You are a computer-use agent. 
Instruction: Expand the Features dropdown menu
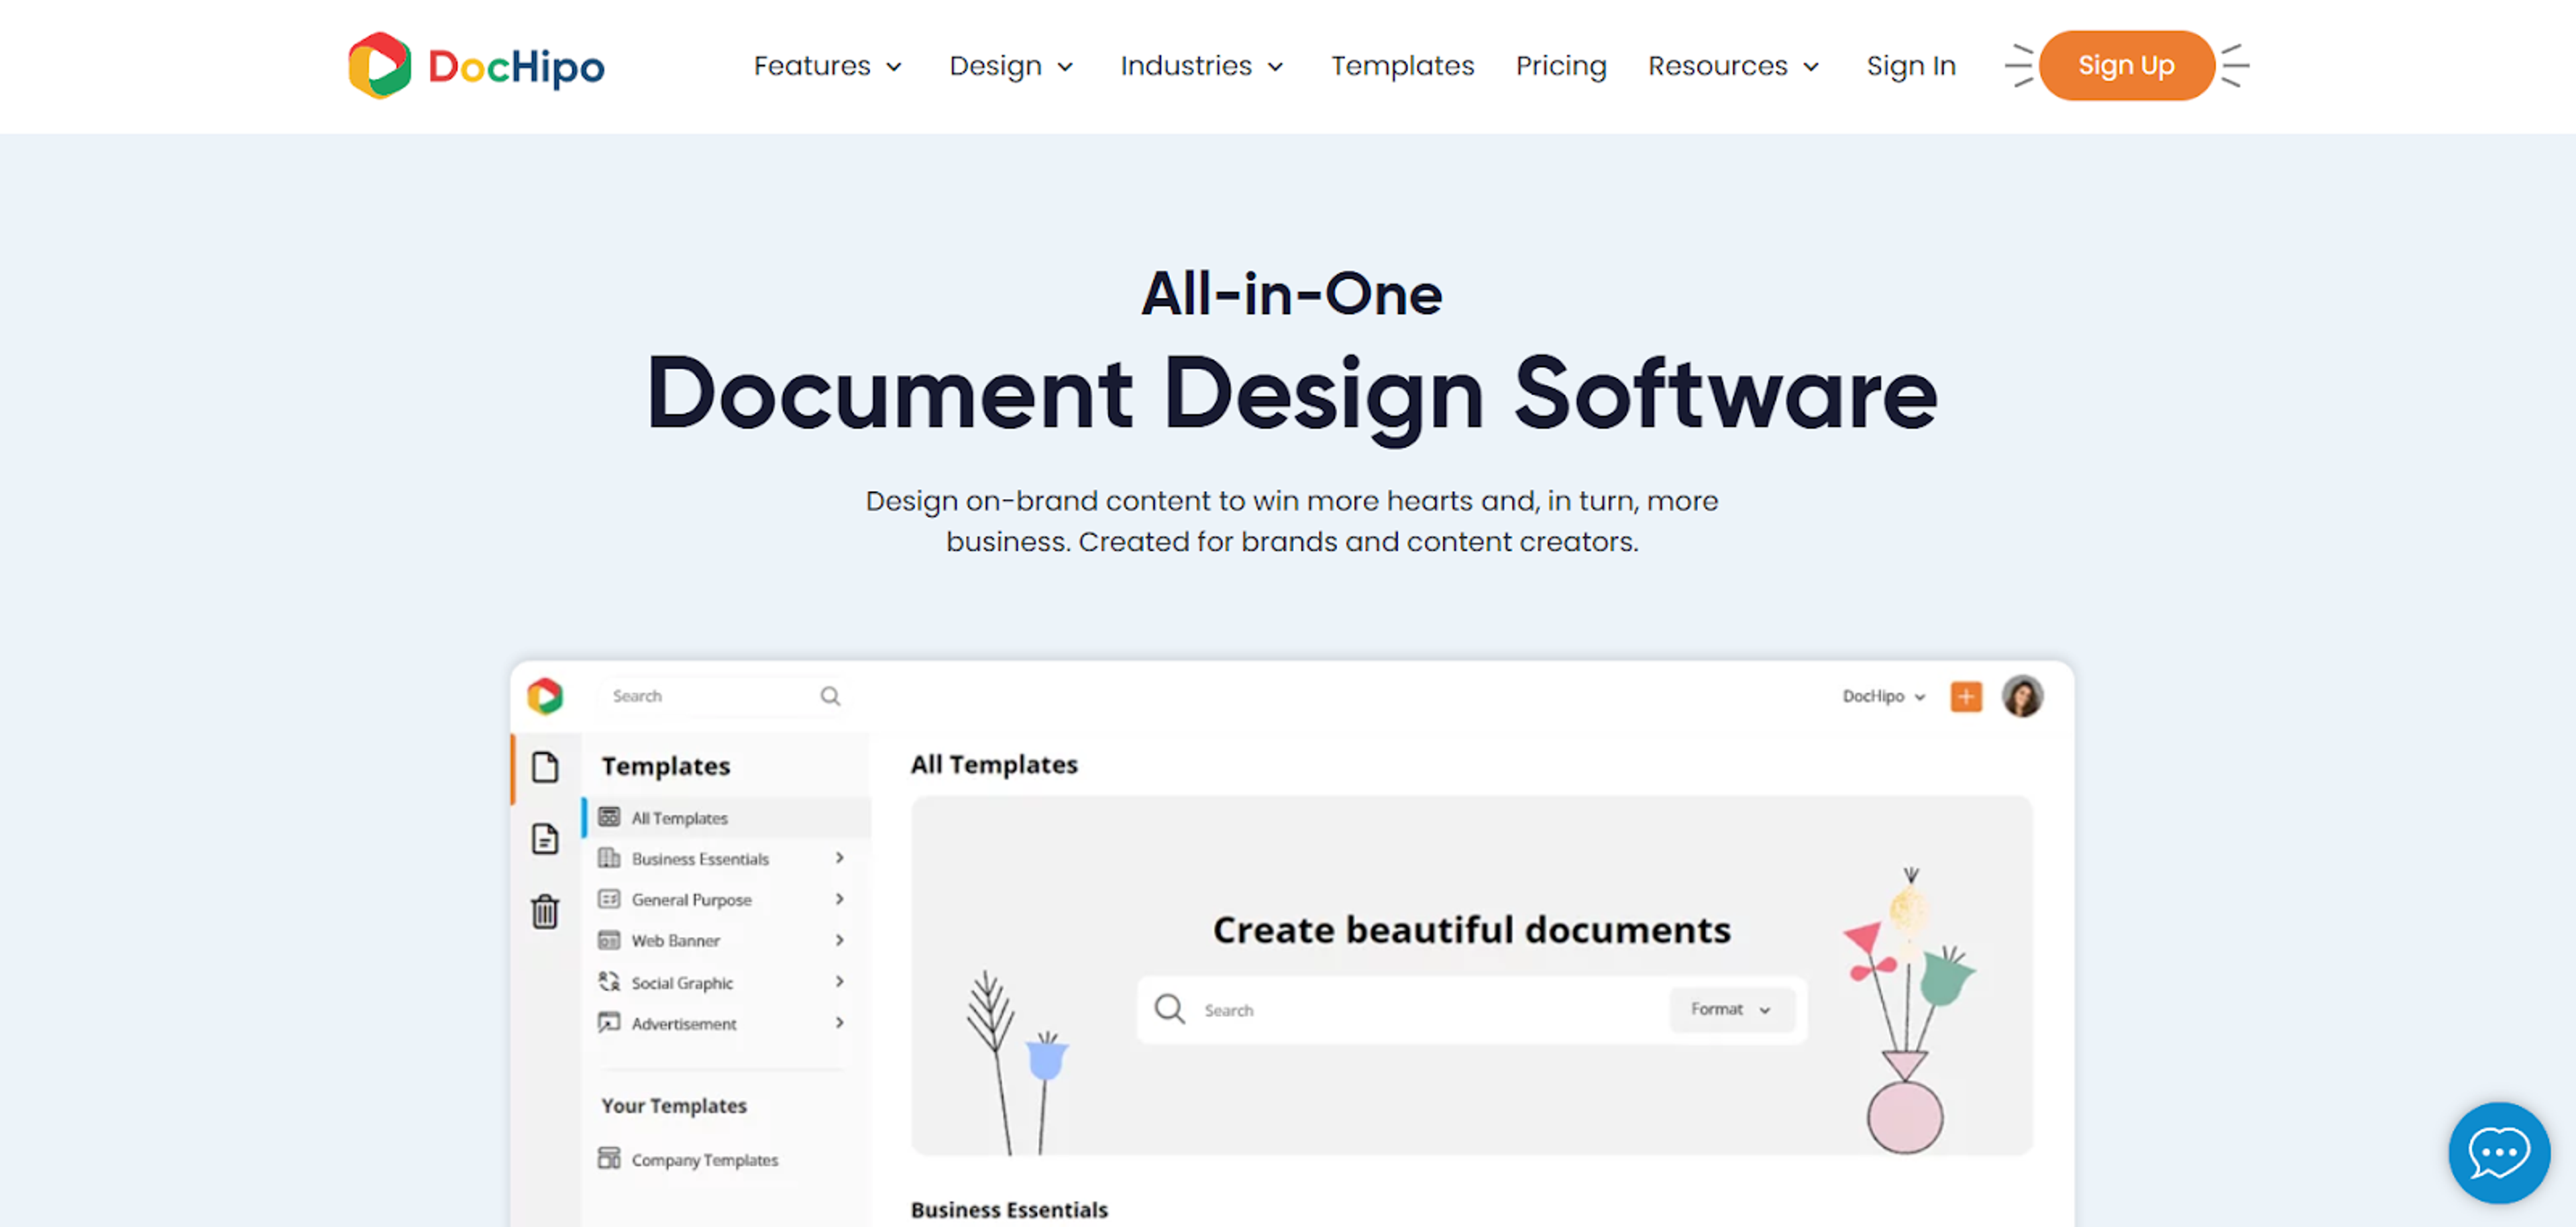(x=827, y=66)
